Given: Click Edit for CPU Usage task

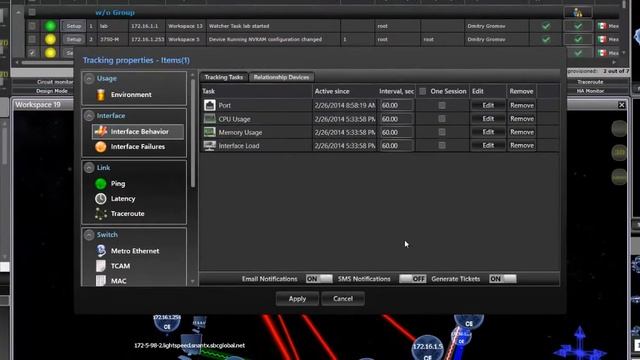Looking at the screenshot, I should 488,119.
